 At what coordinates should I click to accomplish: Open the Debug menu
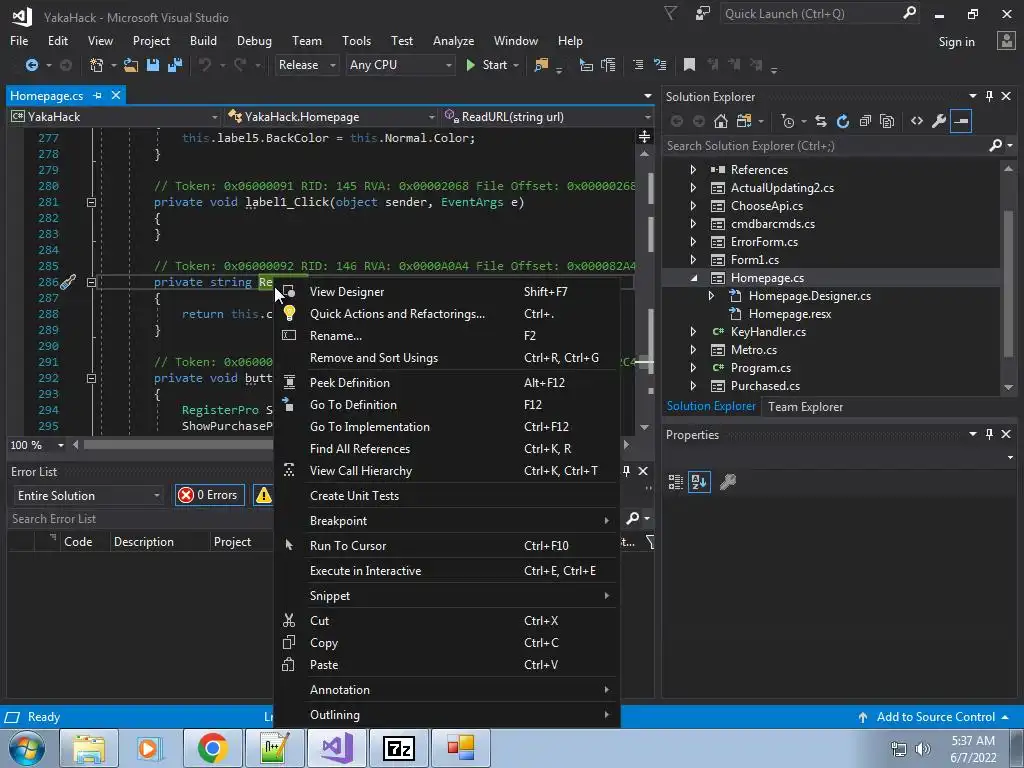click(x=254, y=40)
